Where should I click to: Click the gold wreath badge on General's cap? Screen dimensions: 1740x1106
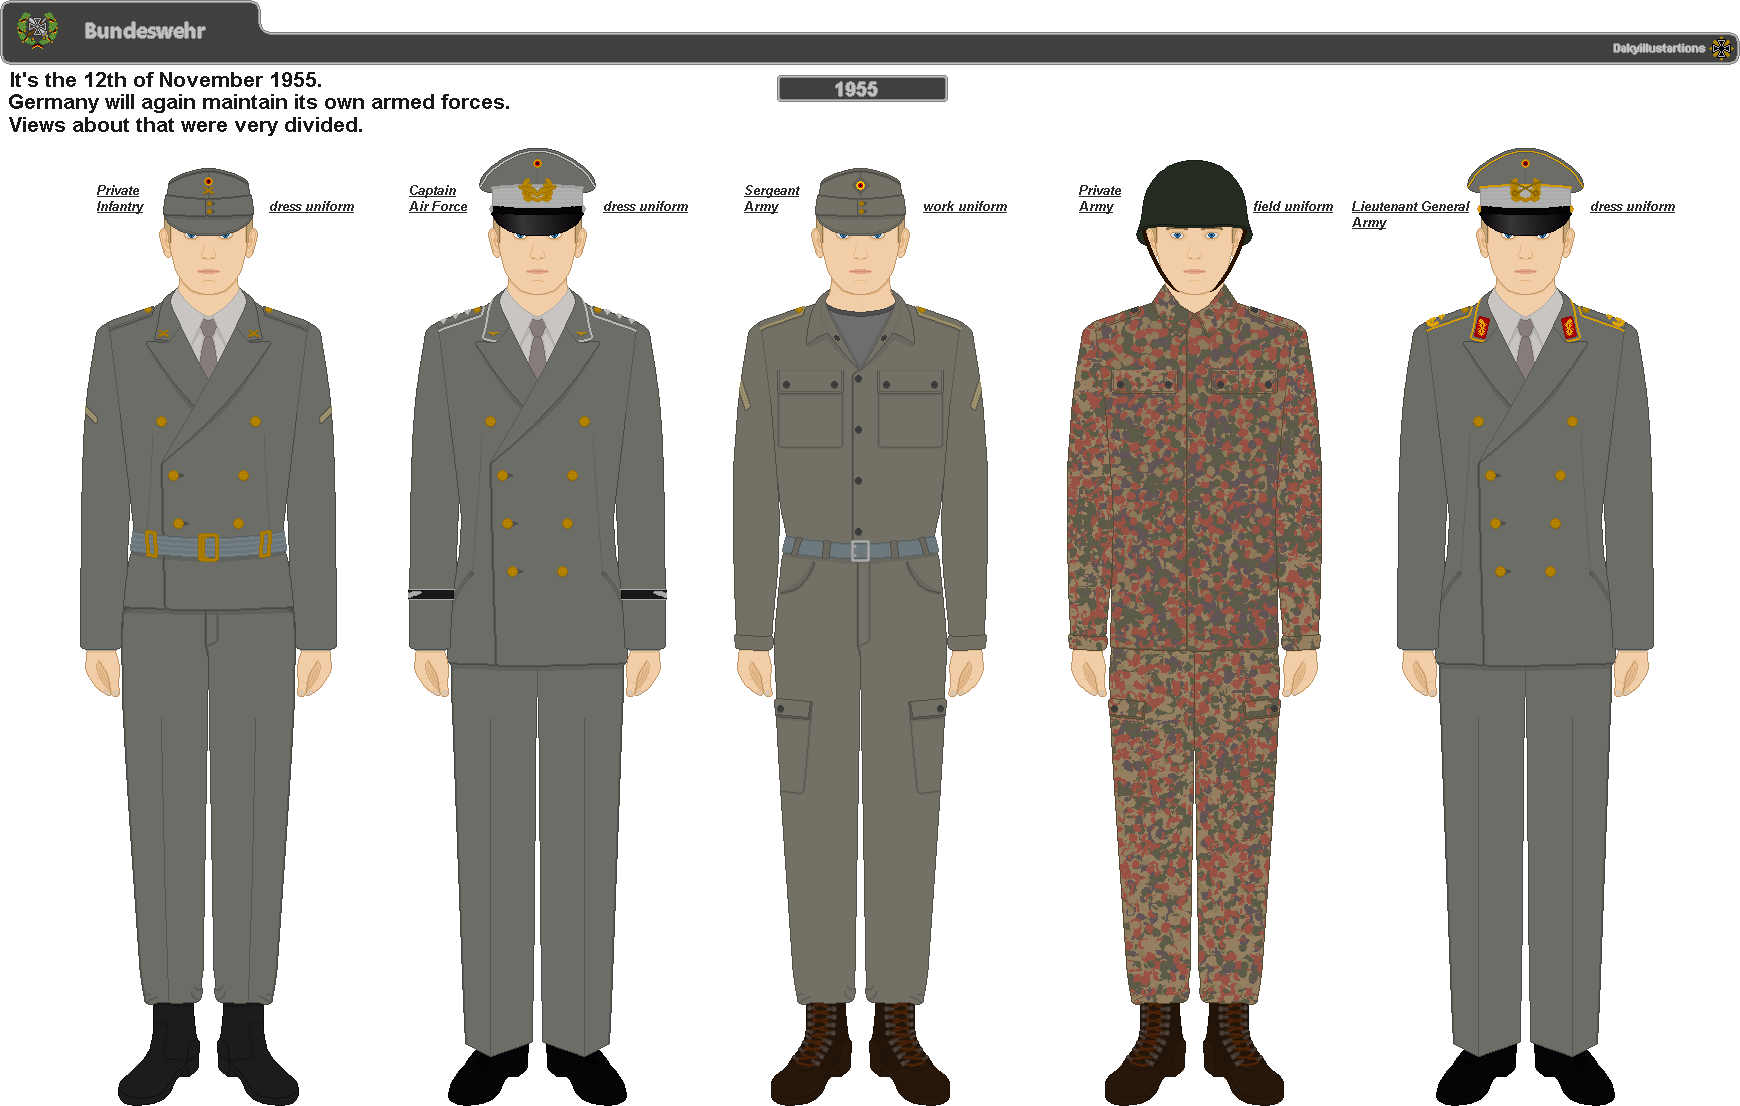point(1525,189)
